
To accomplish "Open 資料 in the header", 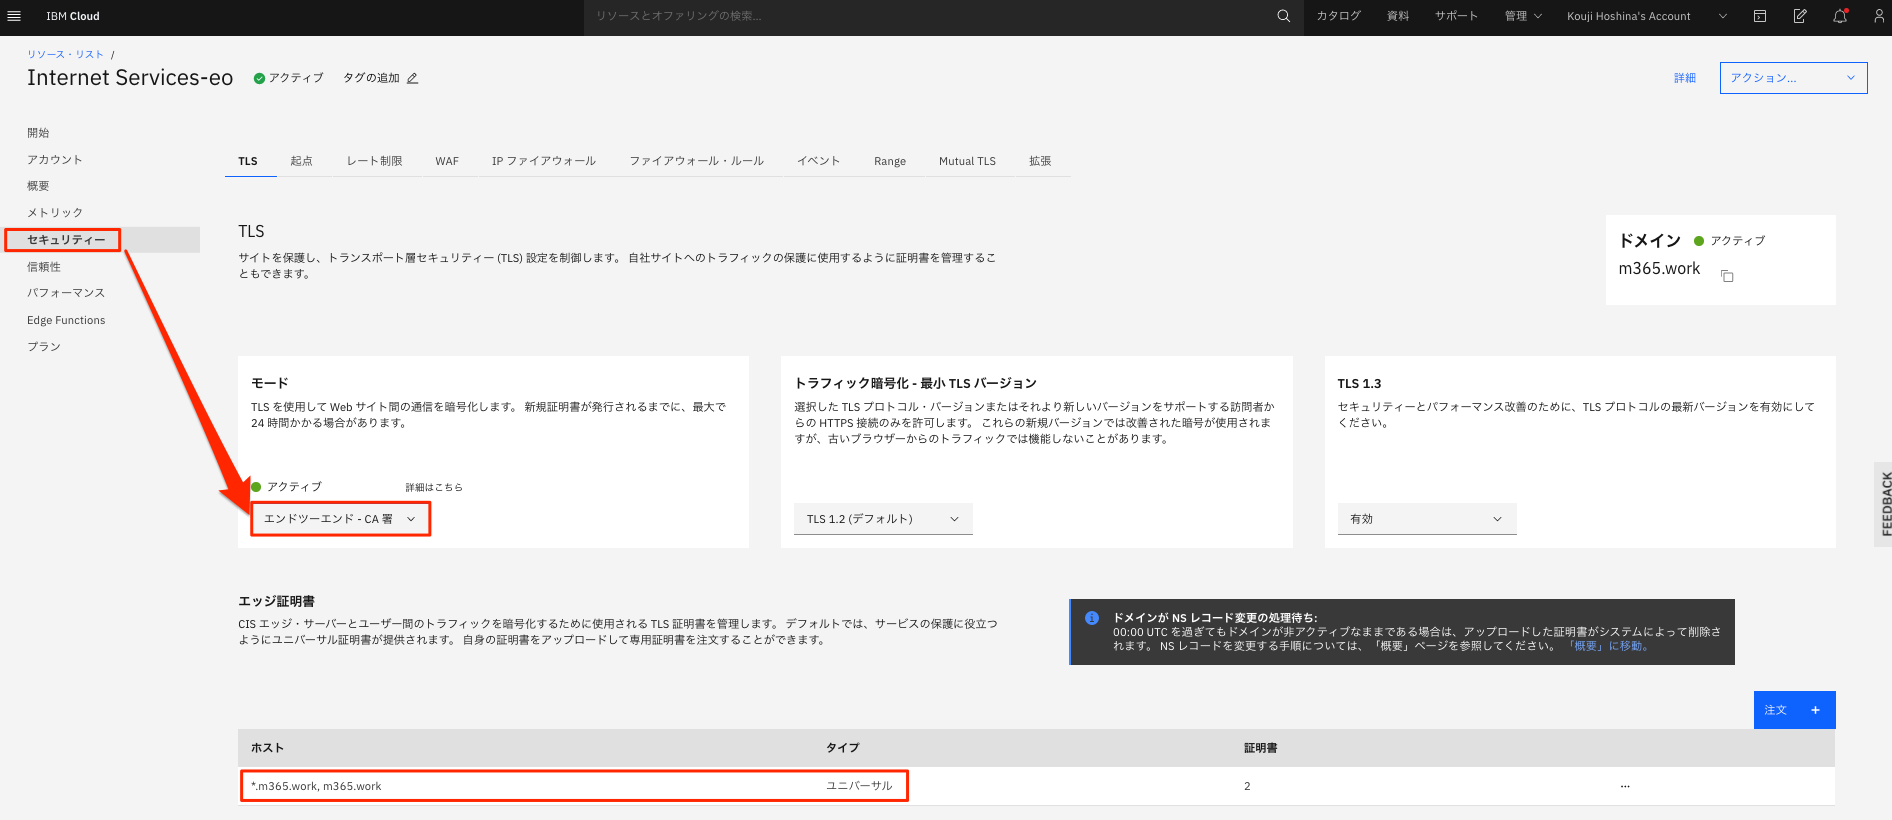I will click(x=1398, y=16).
